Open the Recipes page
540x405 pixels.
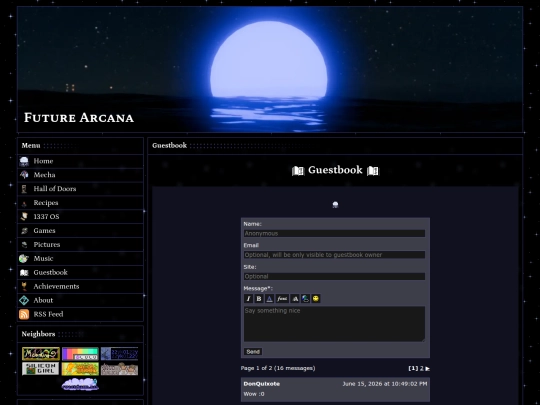tap(46, 203)
